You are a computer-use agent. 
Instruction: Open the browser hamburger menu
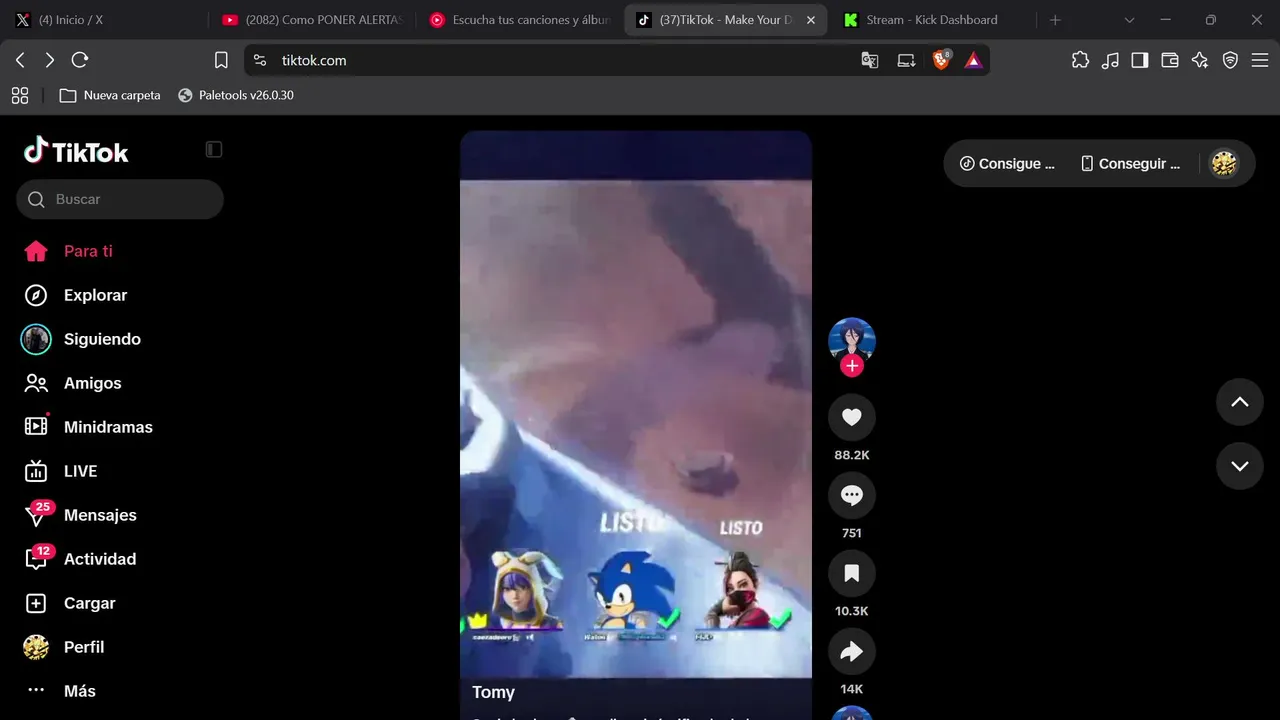pos(1259,60)
